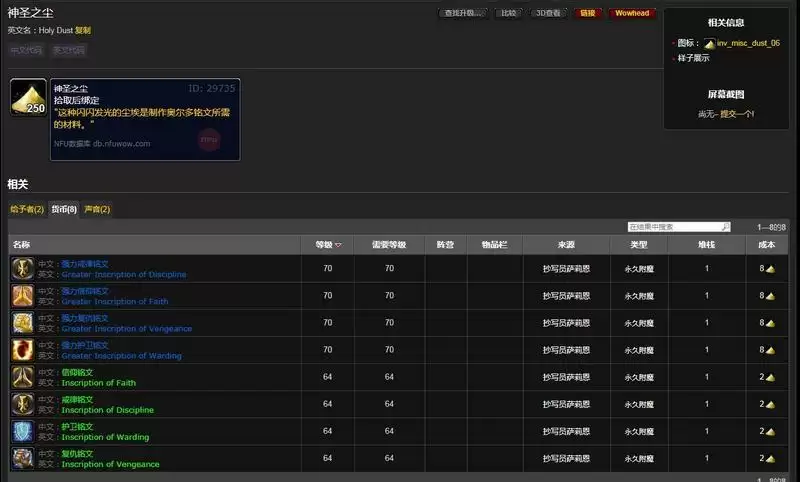Click the 查找升级 button
The height and width of the screenshot is (482, 800).
point(463,13)
